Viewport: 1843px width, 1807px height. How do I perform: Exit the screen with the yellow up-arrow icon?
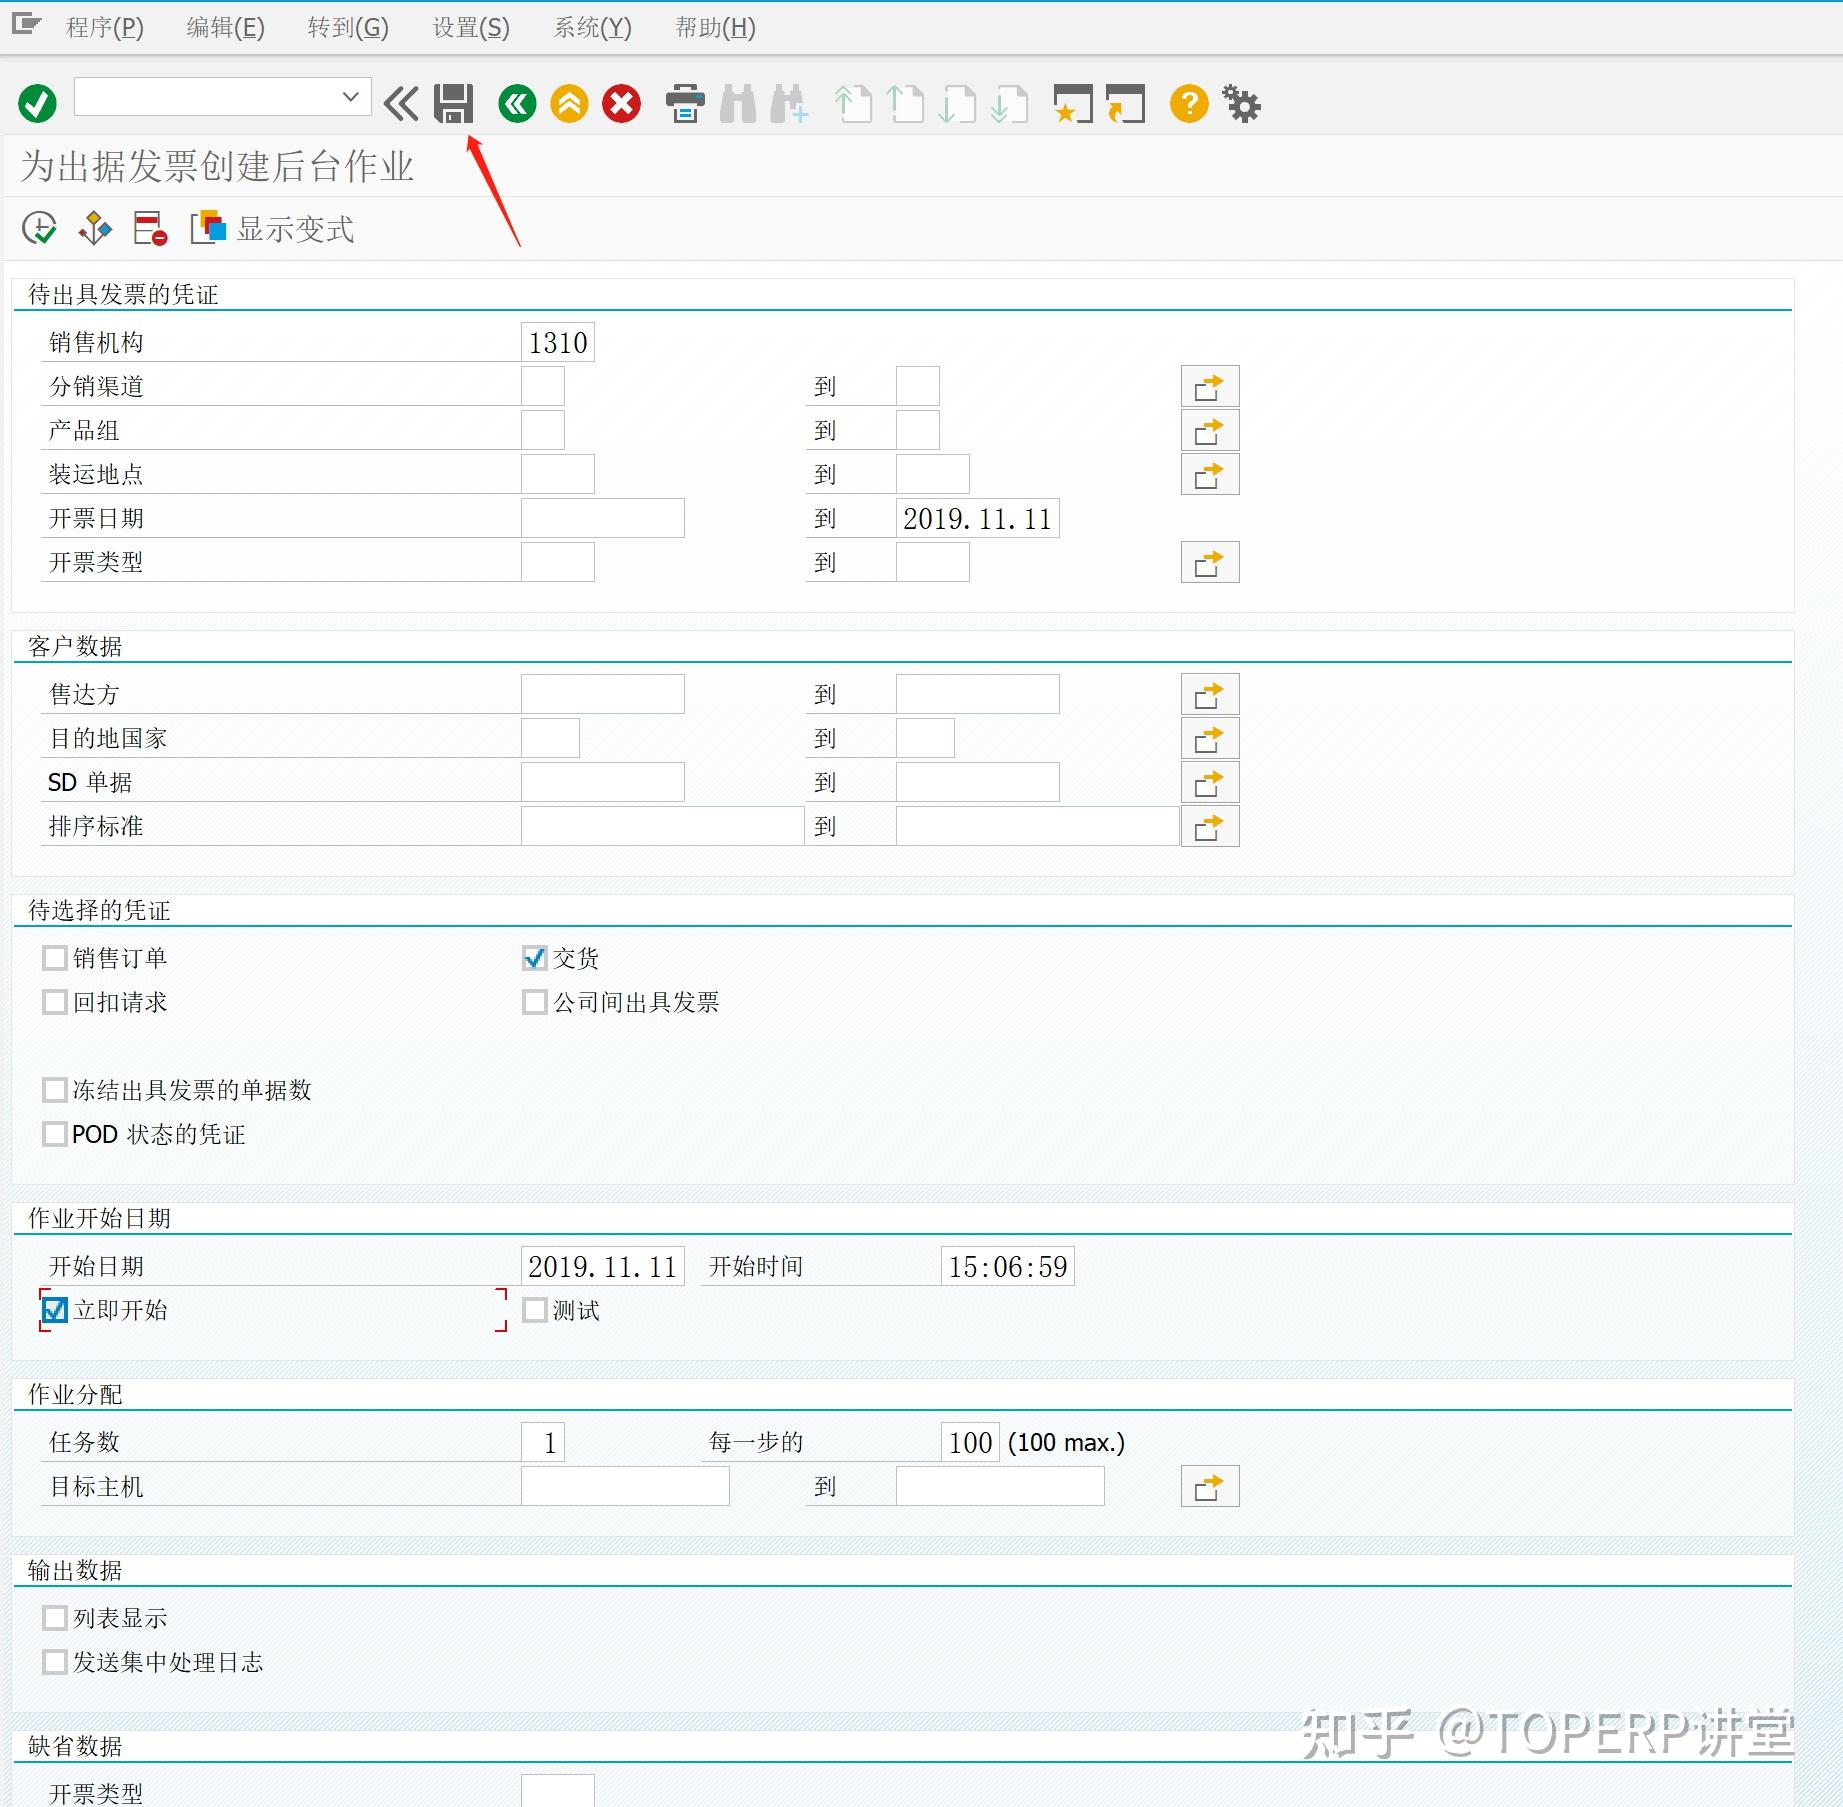point(568,103)
